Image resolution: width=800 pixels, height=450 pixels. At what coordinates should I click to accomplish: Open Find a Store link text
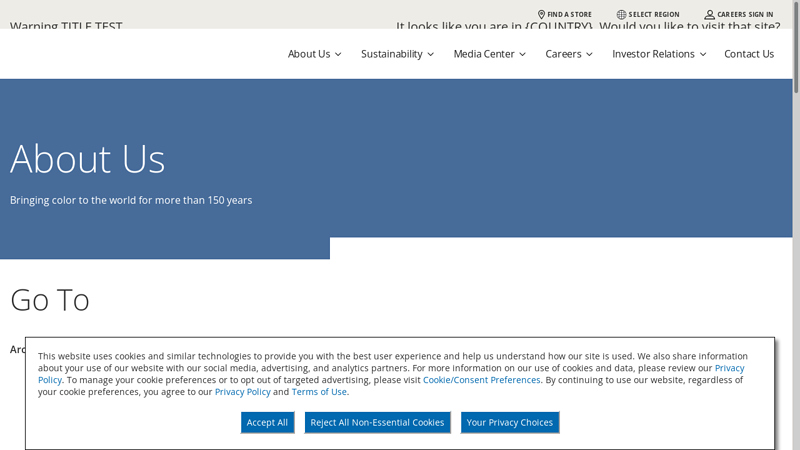tap(569, 14)
